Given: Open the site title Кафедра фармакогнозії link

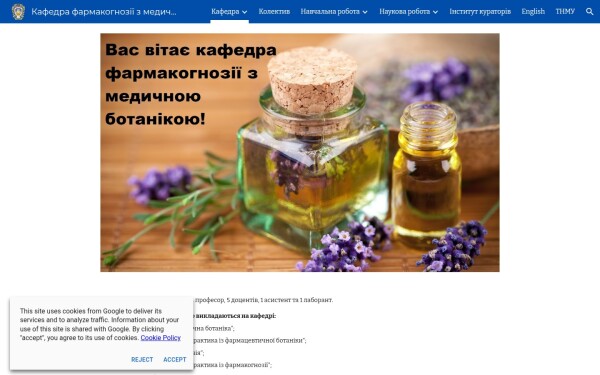Looking at the screenshot, I should pyautogui.click(x=104, y=11).
